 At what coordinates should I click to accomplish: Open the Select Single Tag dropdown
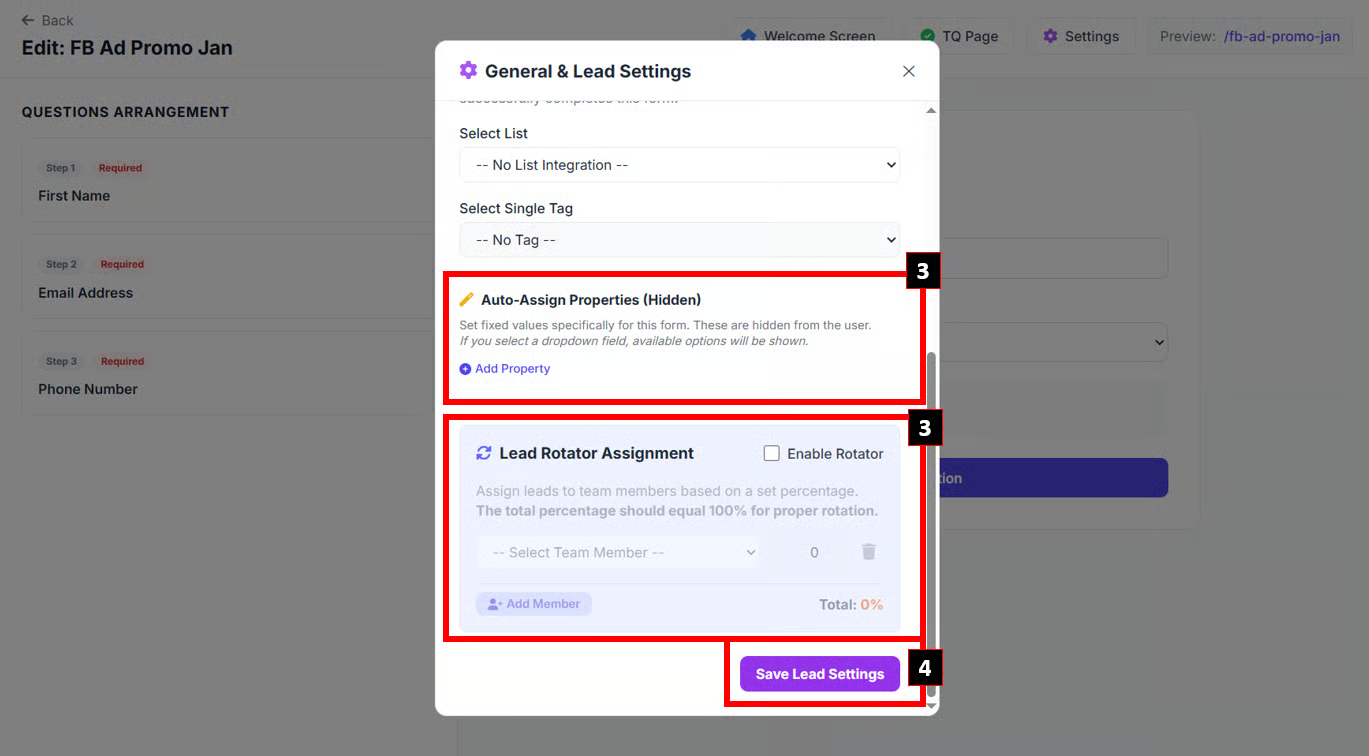(679, 240)
